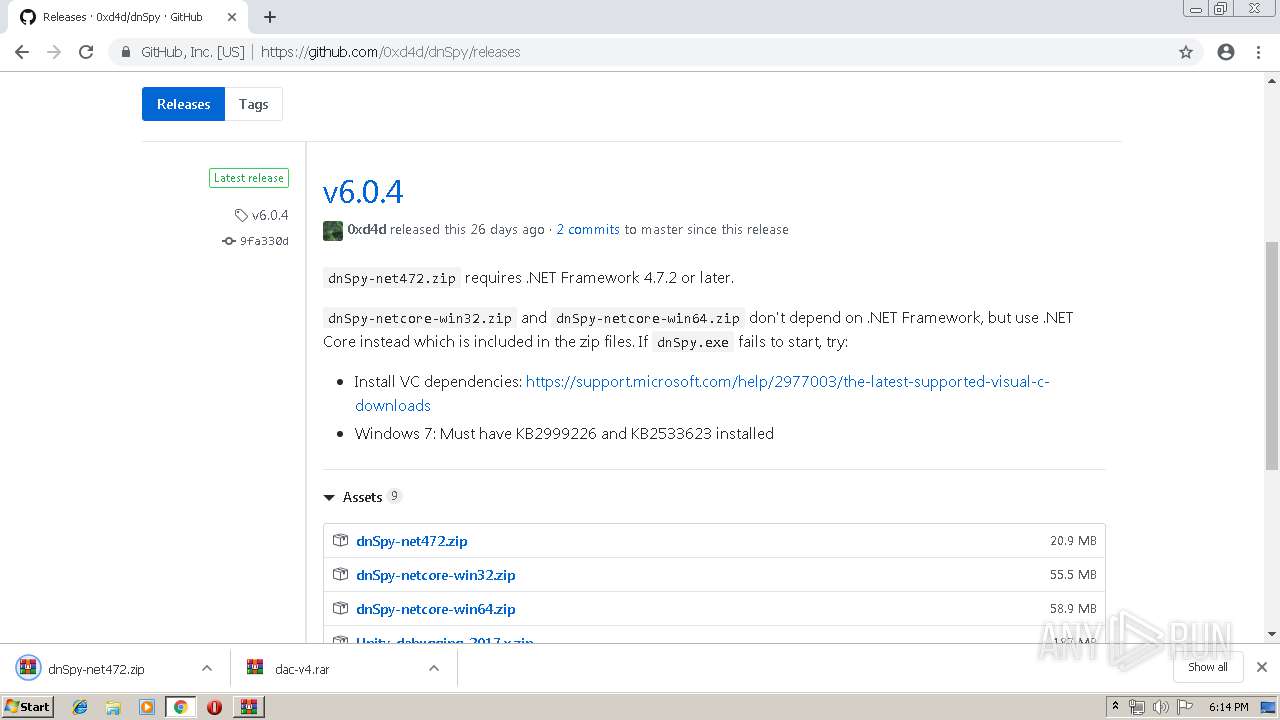Bookmark this page with star icon
The width and height of the screenshot is (1280, 720).
(1186, 52)
